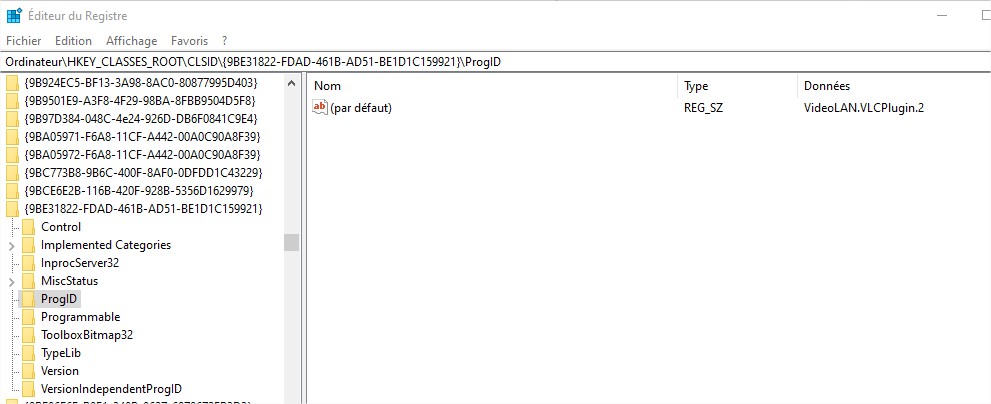This screenshot has width=991, height=404.
Task: Select the (par défaut) value name
Action: (361, 108)
